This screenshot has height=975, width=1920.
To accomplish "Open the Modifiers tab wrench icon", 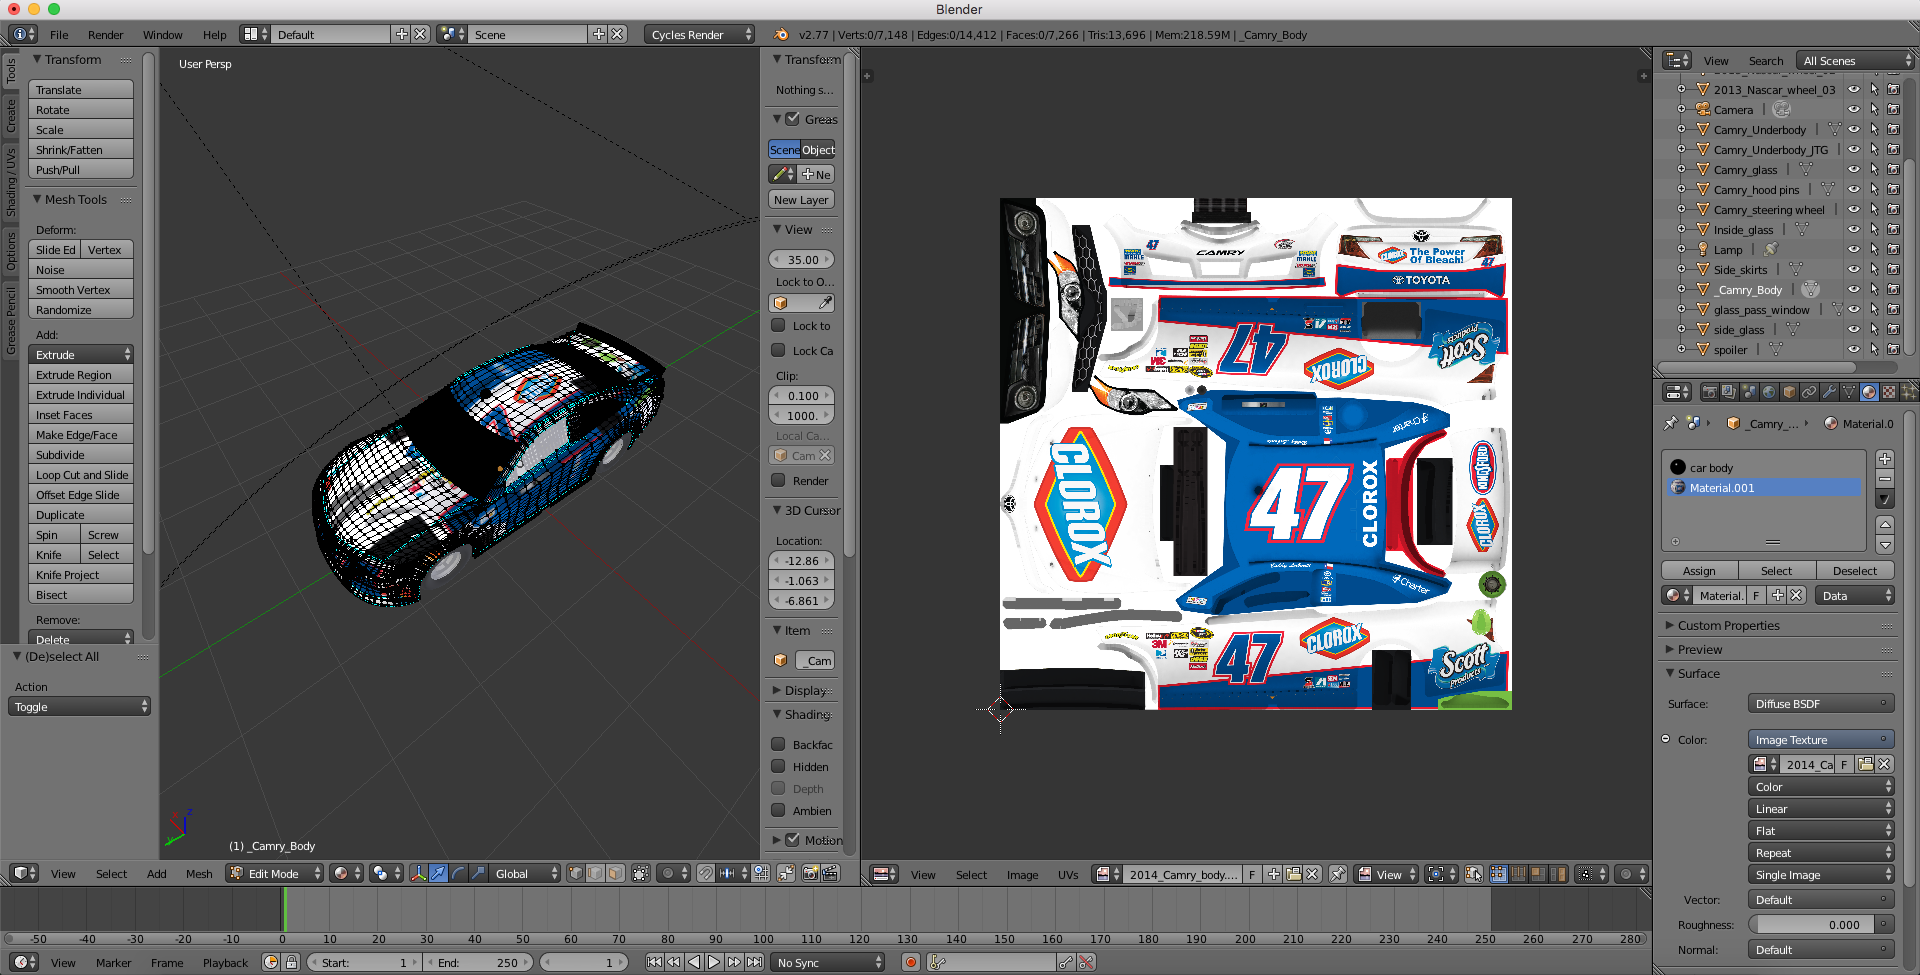I will (1829, 393).
